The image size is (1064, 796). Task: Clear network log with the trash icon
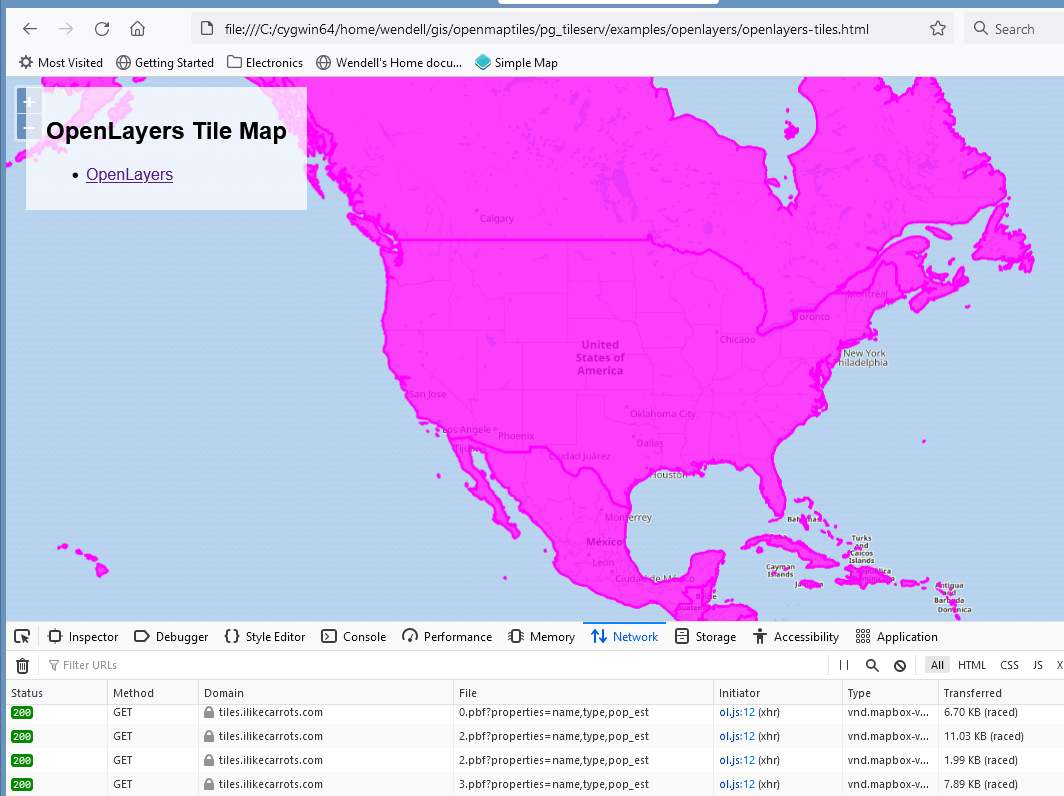pos(22,665)
